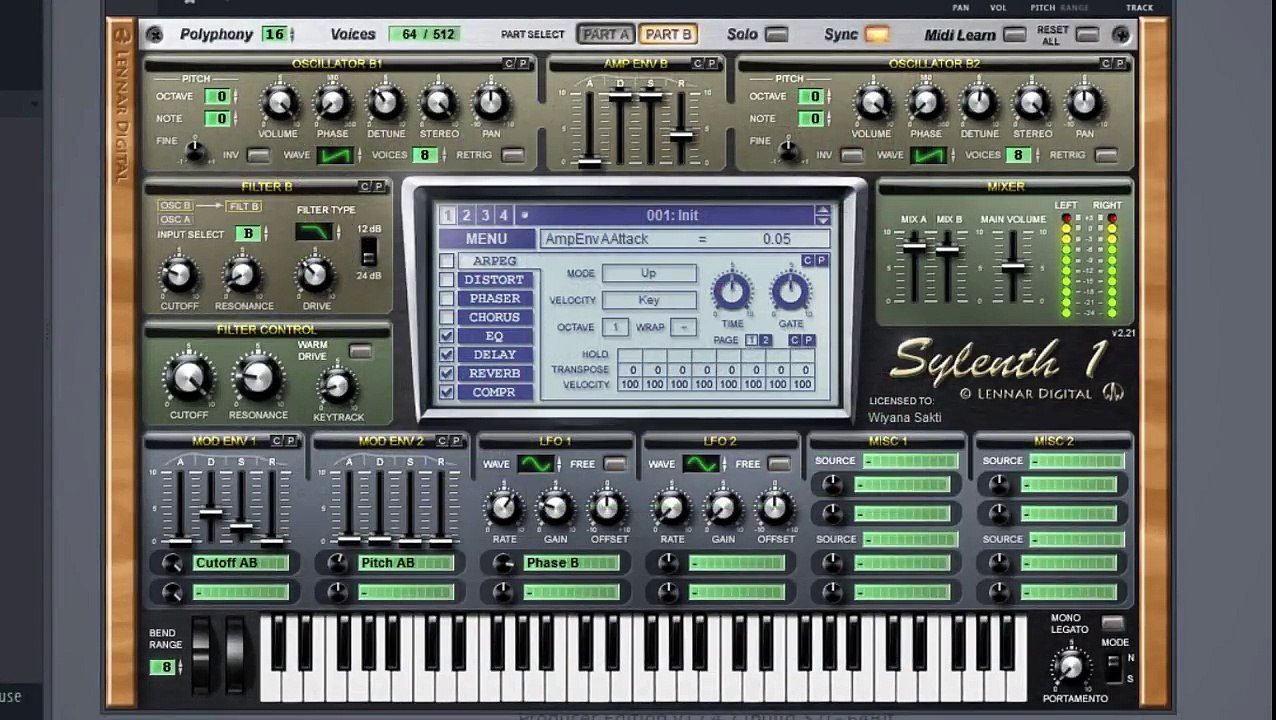Screen dimensions: 1276x720
Task: Click the Amp Env B Attack slider
Action: click(x=590, y=160)
